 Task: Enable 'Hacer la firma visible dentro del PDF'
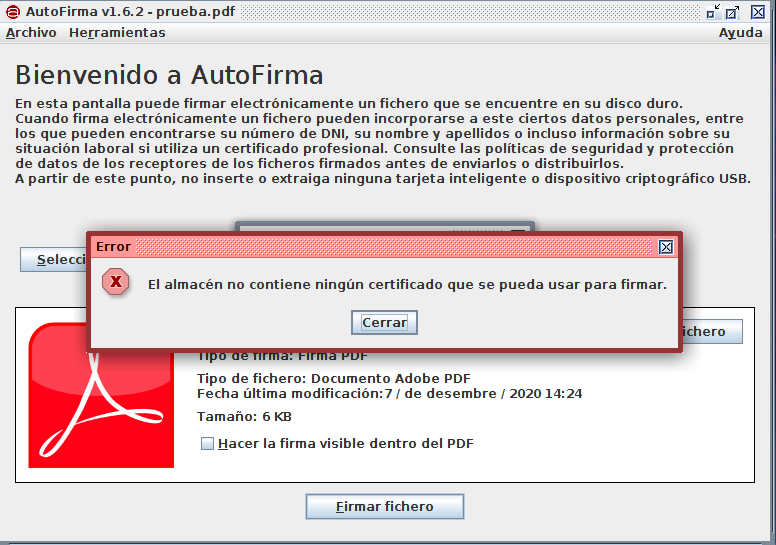[x=208, y=444]
